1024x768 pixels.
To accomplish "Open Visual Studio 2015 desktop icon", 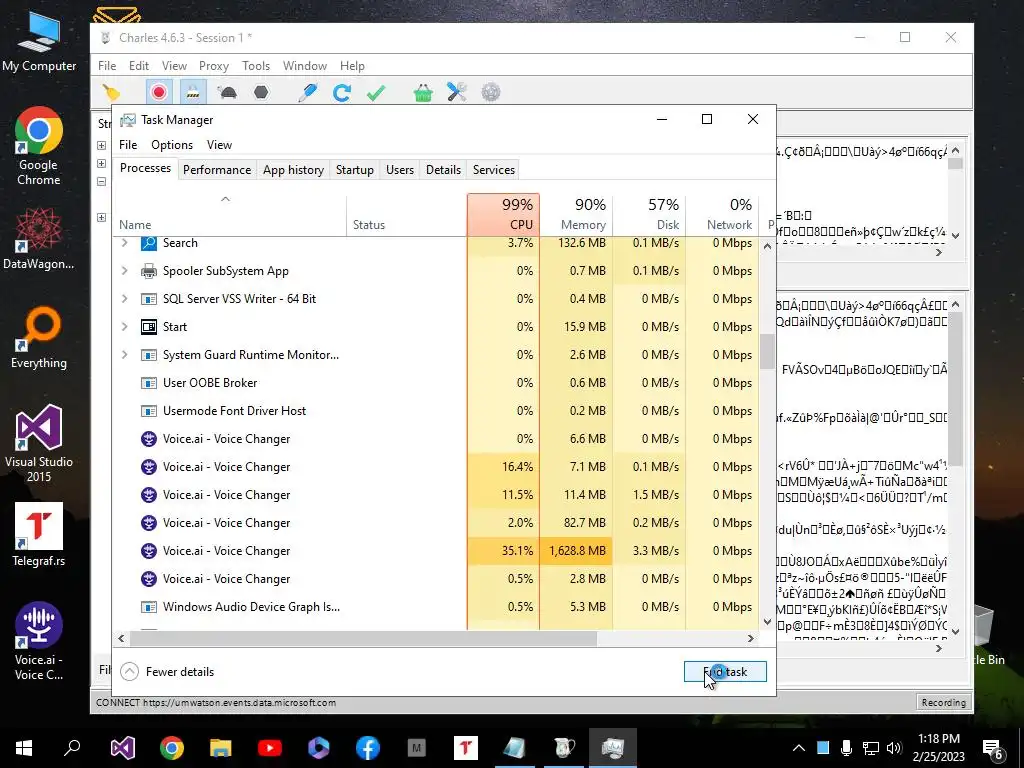I will click(39, 443).
